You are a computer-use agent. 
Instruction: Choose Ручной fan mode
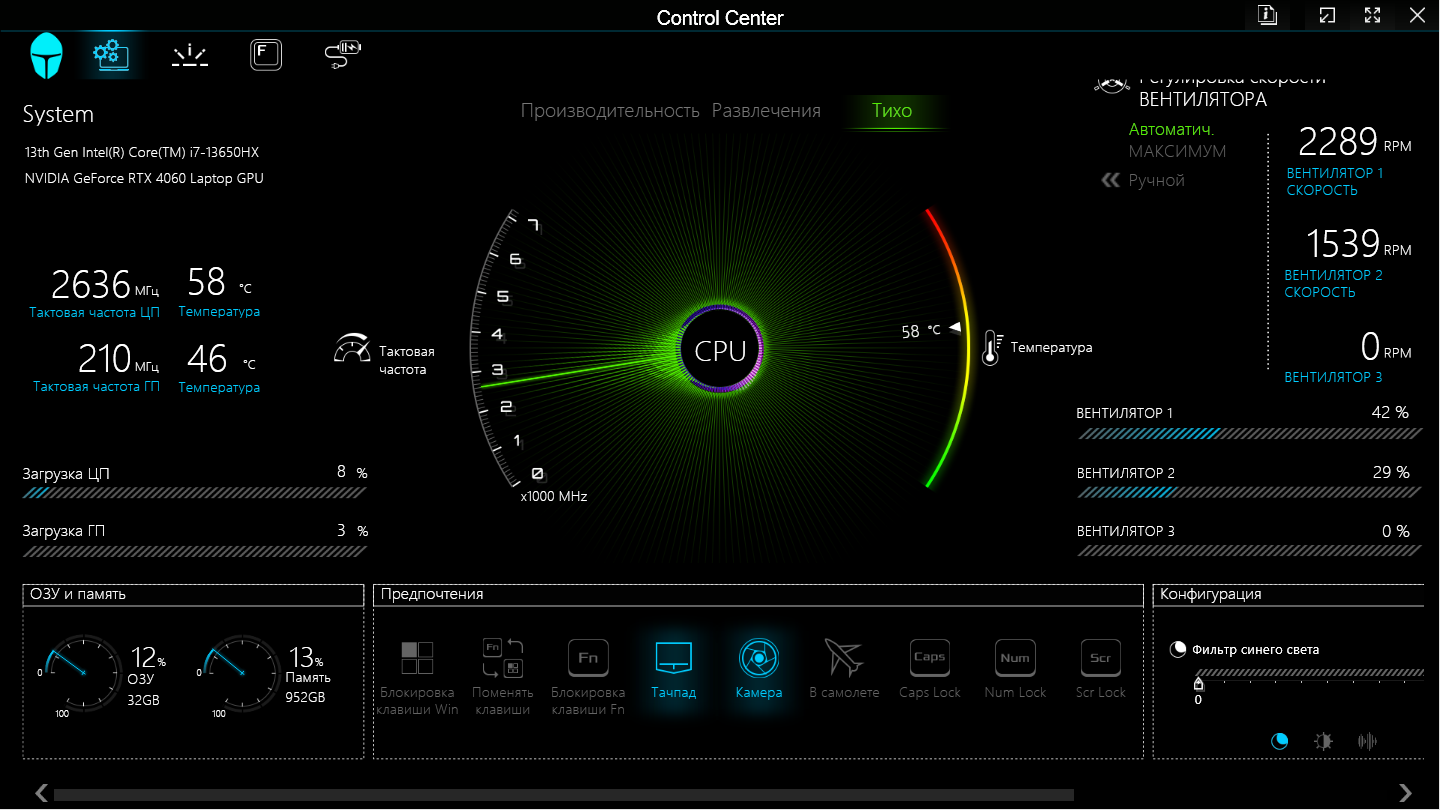(x=1156, y=180)
